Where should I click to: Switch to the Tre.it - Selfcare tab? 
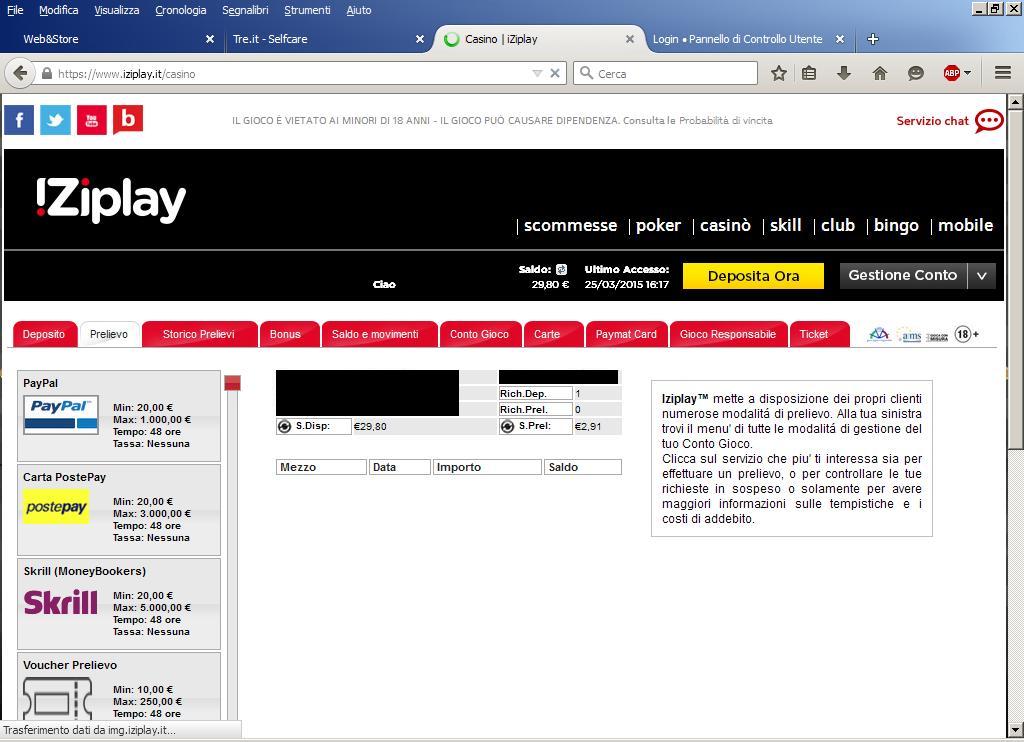point(327,39)
